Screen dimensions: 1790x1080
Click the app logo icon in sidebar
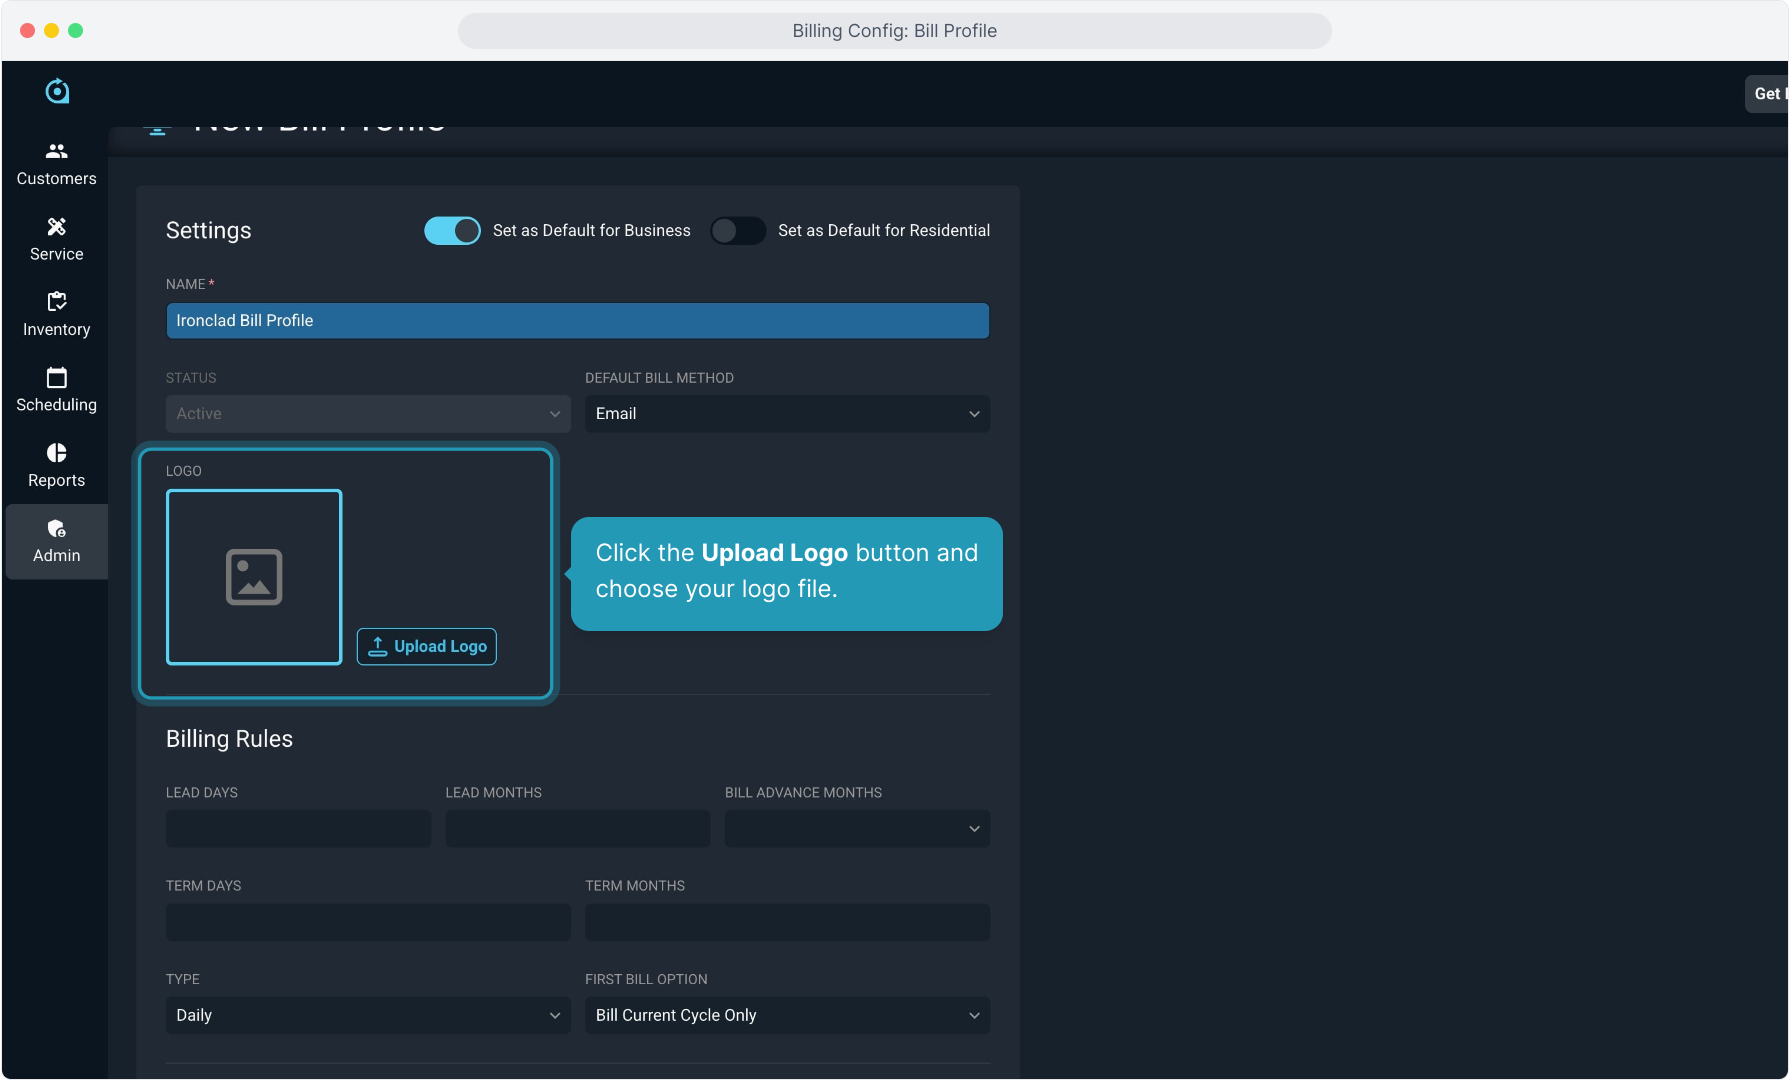57,91
